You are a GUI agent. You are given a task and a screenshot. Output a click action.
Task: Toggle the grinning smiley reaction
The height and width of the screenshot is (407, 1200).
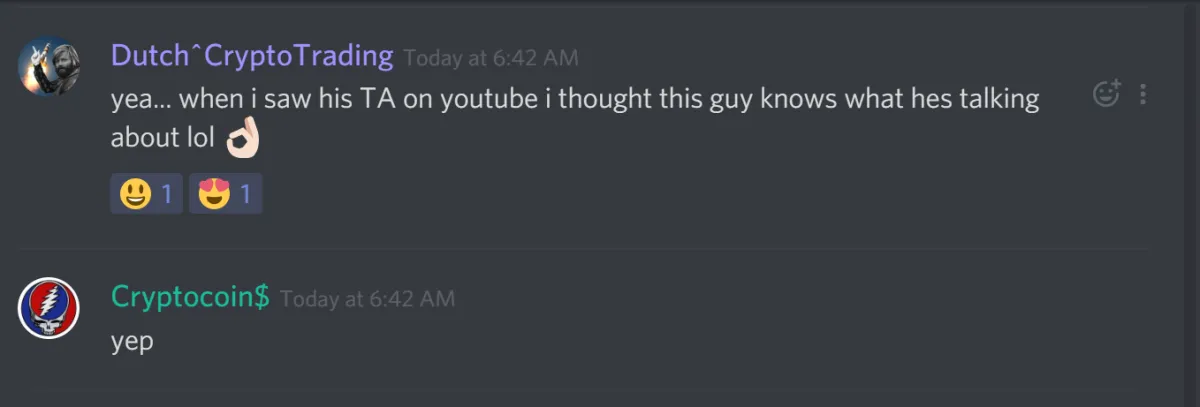coord(146,194)
